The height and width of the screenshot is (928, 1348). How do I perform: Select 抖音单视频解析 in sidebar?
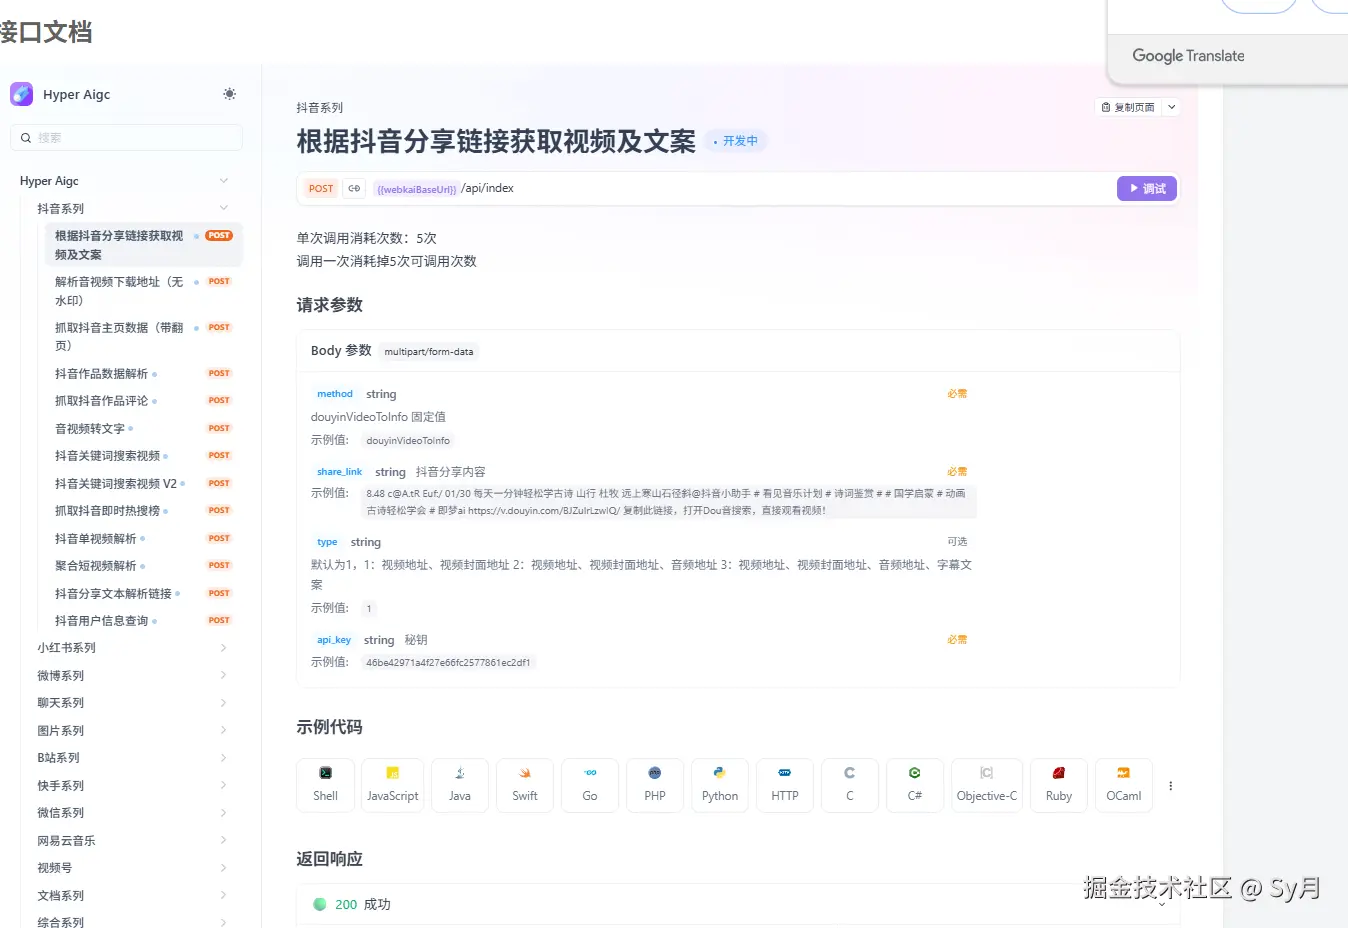(143, 538)
